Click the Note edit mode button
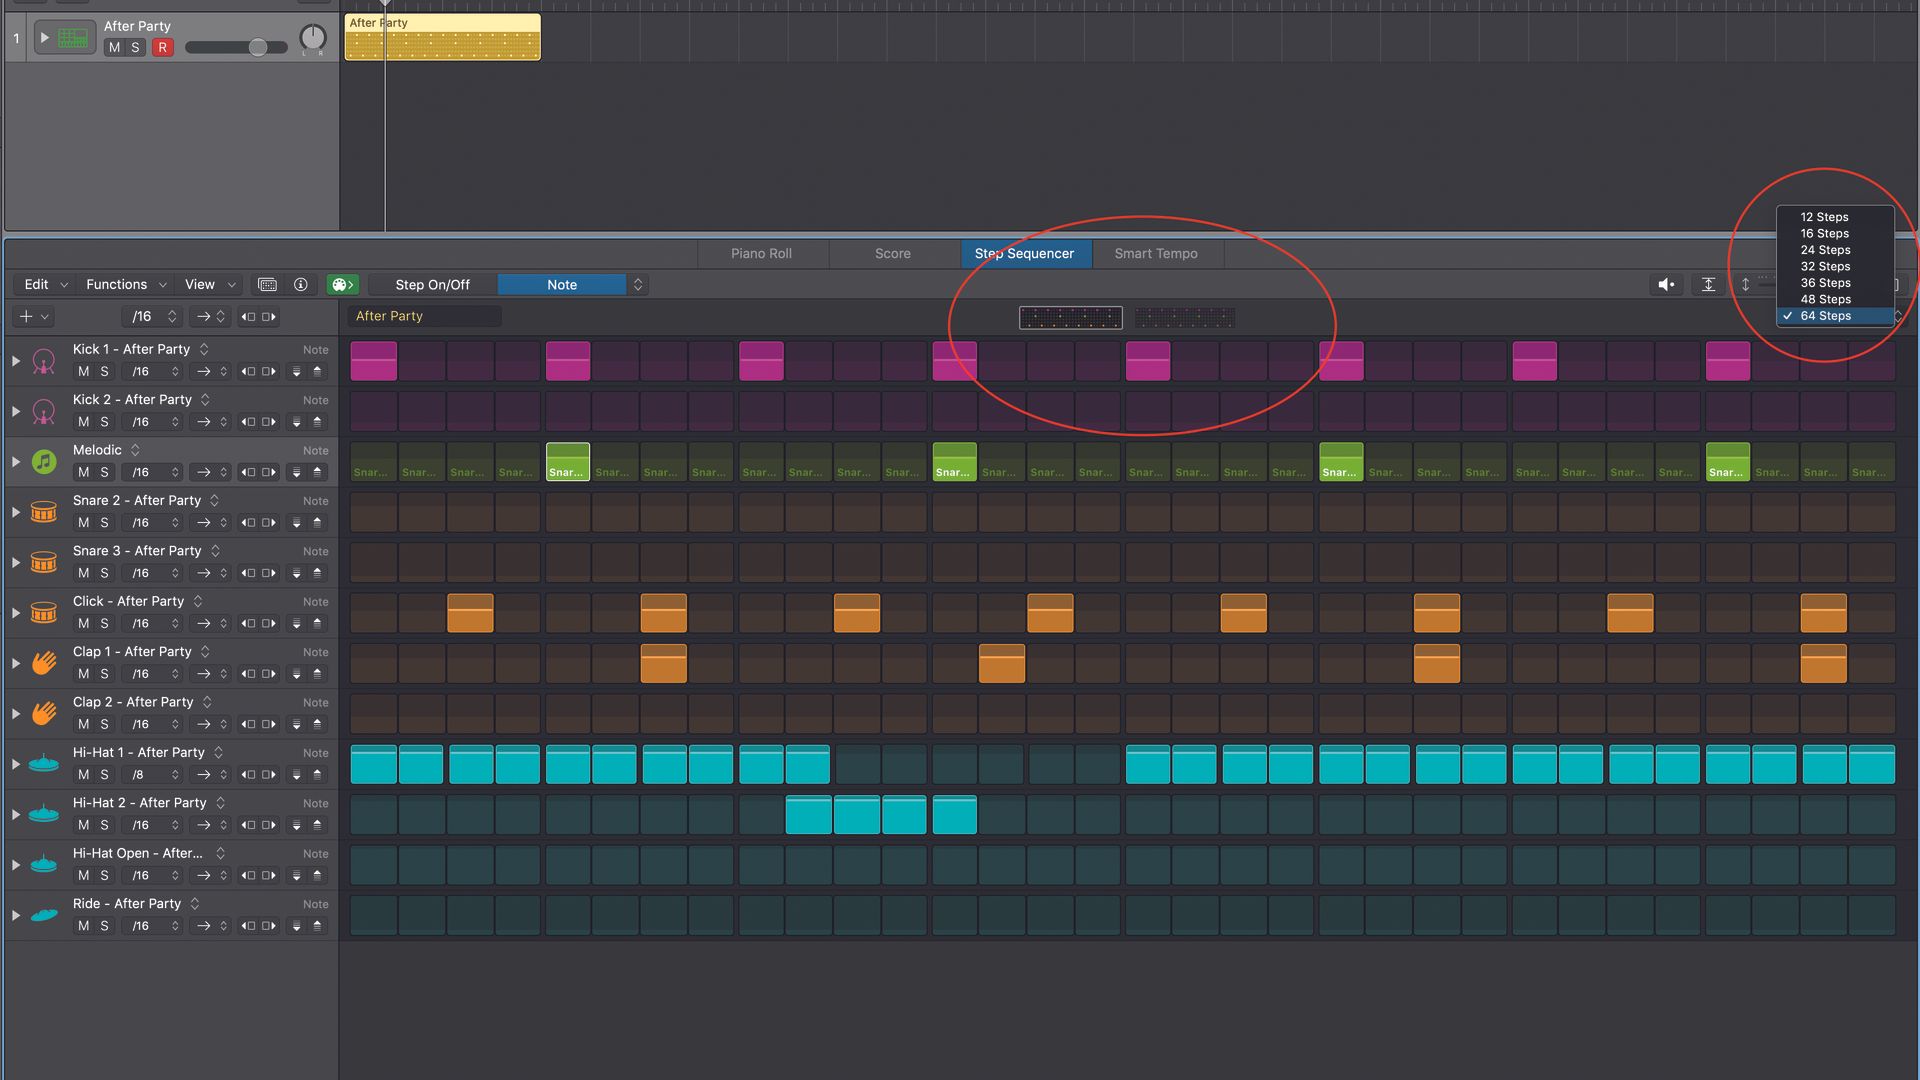Screen dimensions: 1920x1080 tap(562, 285)
